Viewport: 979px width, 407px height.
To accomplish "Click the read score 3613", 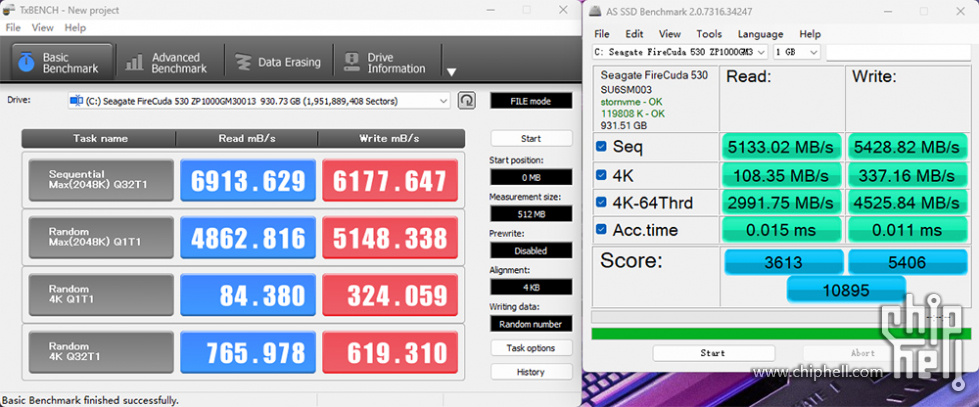I will (784, 262).
